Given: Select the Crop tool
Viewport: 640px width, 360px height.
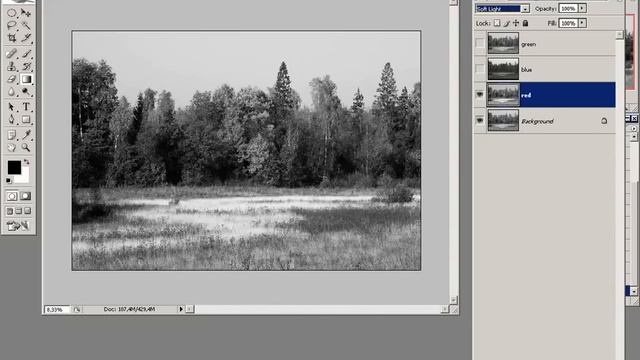Looking at the screenshot, I should tap(11, 38).
